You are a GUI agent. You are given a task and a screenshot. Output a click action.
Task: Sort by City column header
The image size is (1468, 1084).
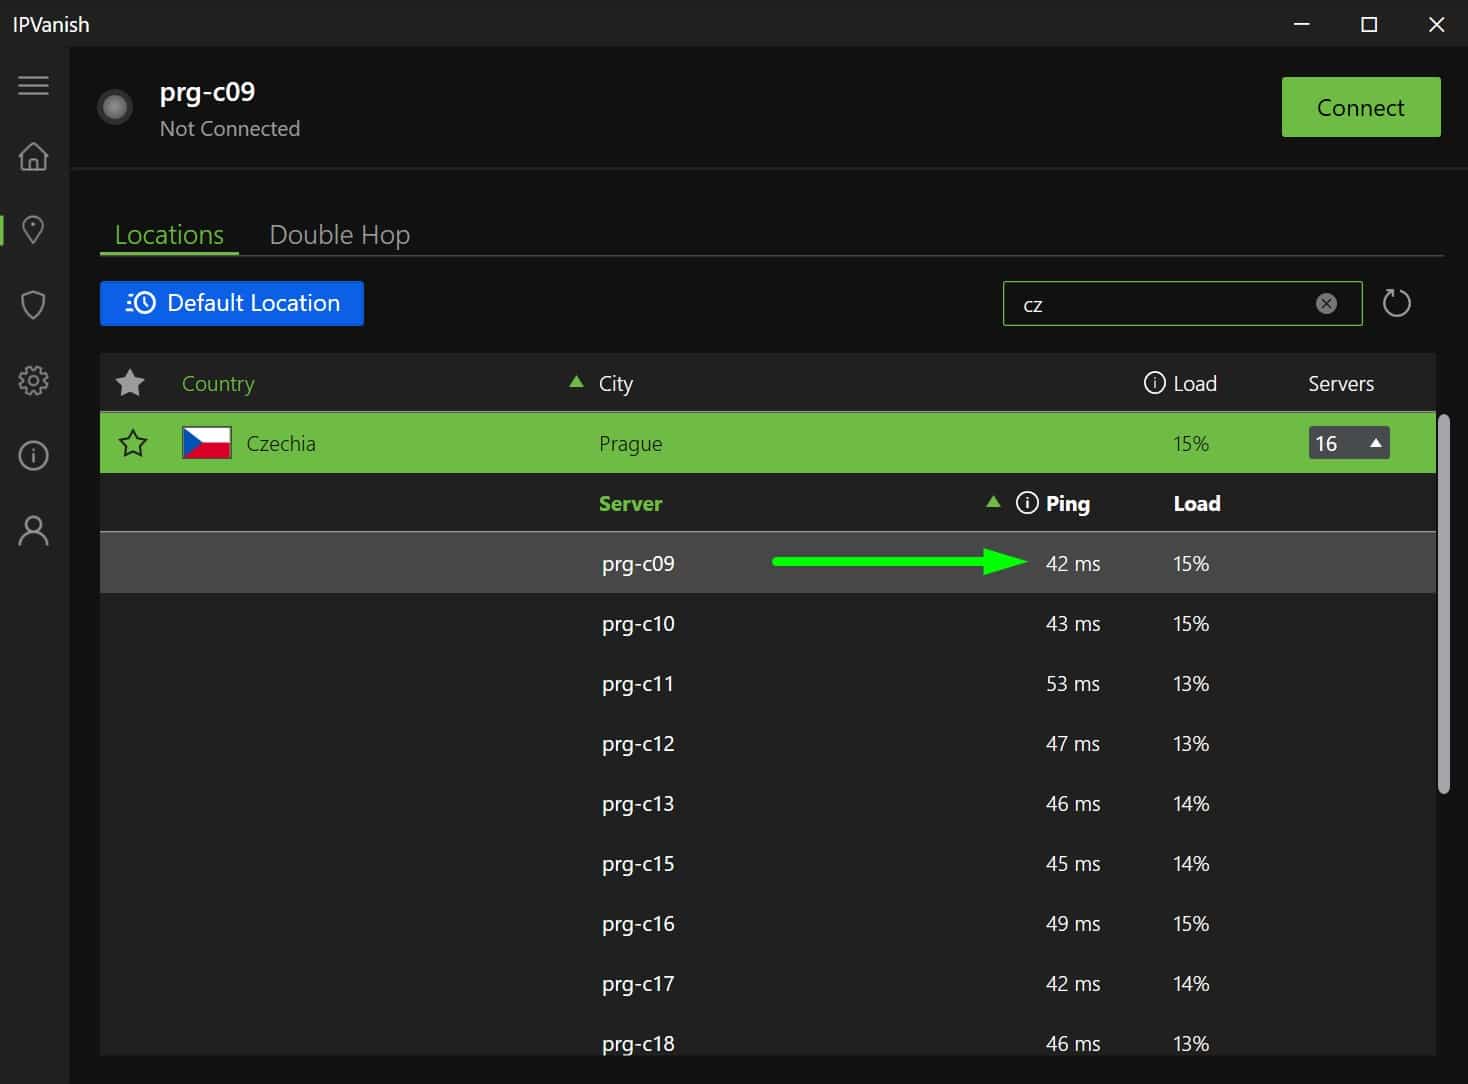pyautogui.click(x=616, y=384)
